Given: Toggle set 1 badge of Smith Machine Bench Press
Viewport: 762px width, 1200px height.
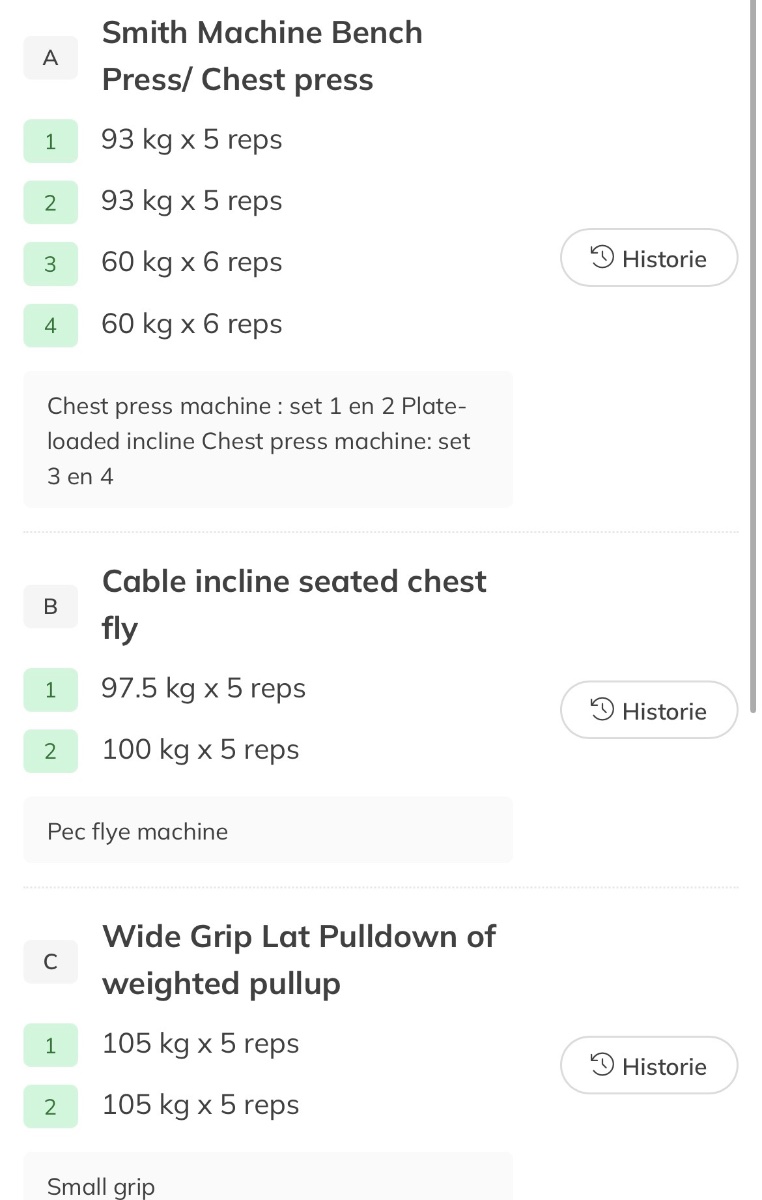Looking at the screenshot, I should [x=50, y=141].
